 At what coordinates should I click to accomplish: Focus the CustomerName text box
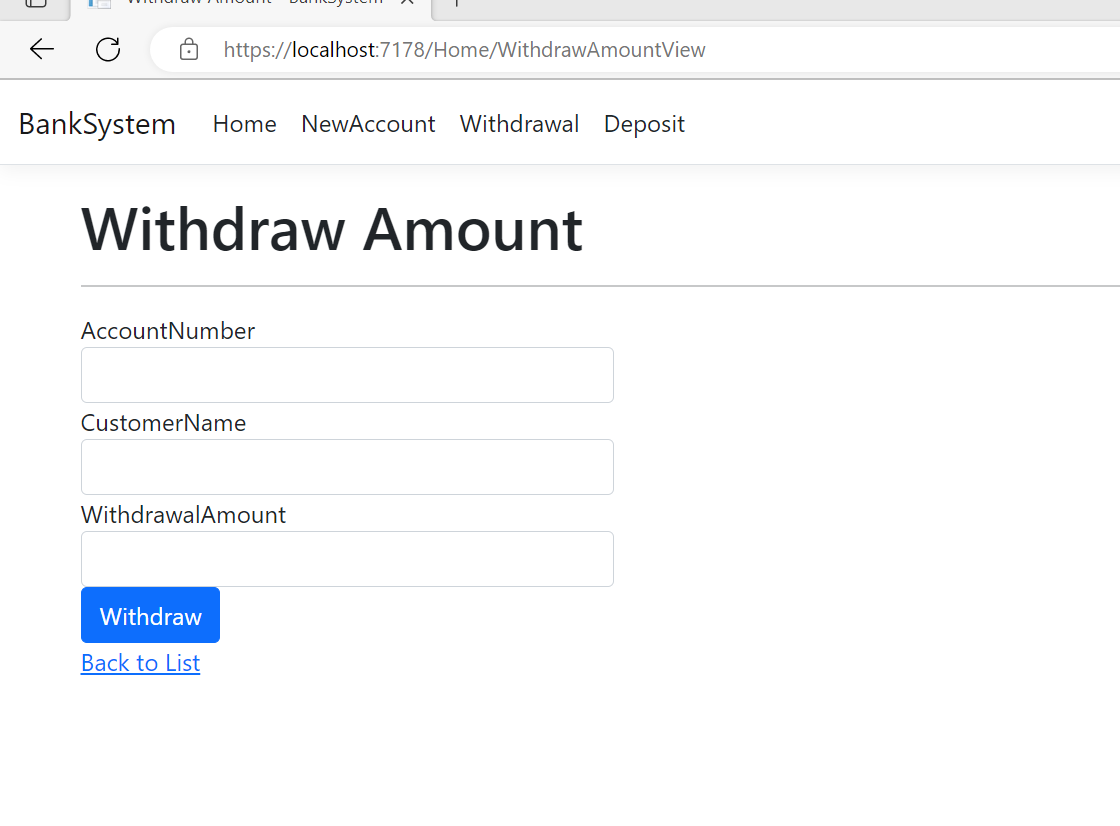tap(347, 467)
